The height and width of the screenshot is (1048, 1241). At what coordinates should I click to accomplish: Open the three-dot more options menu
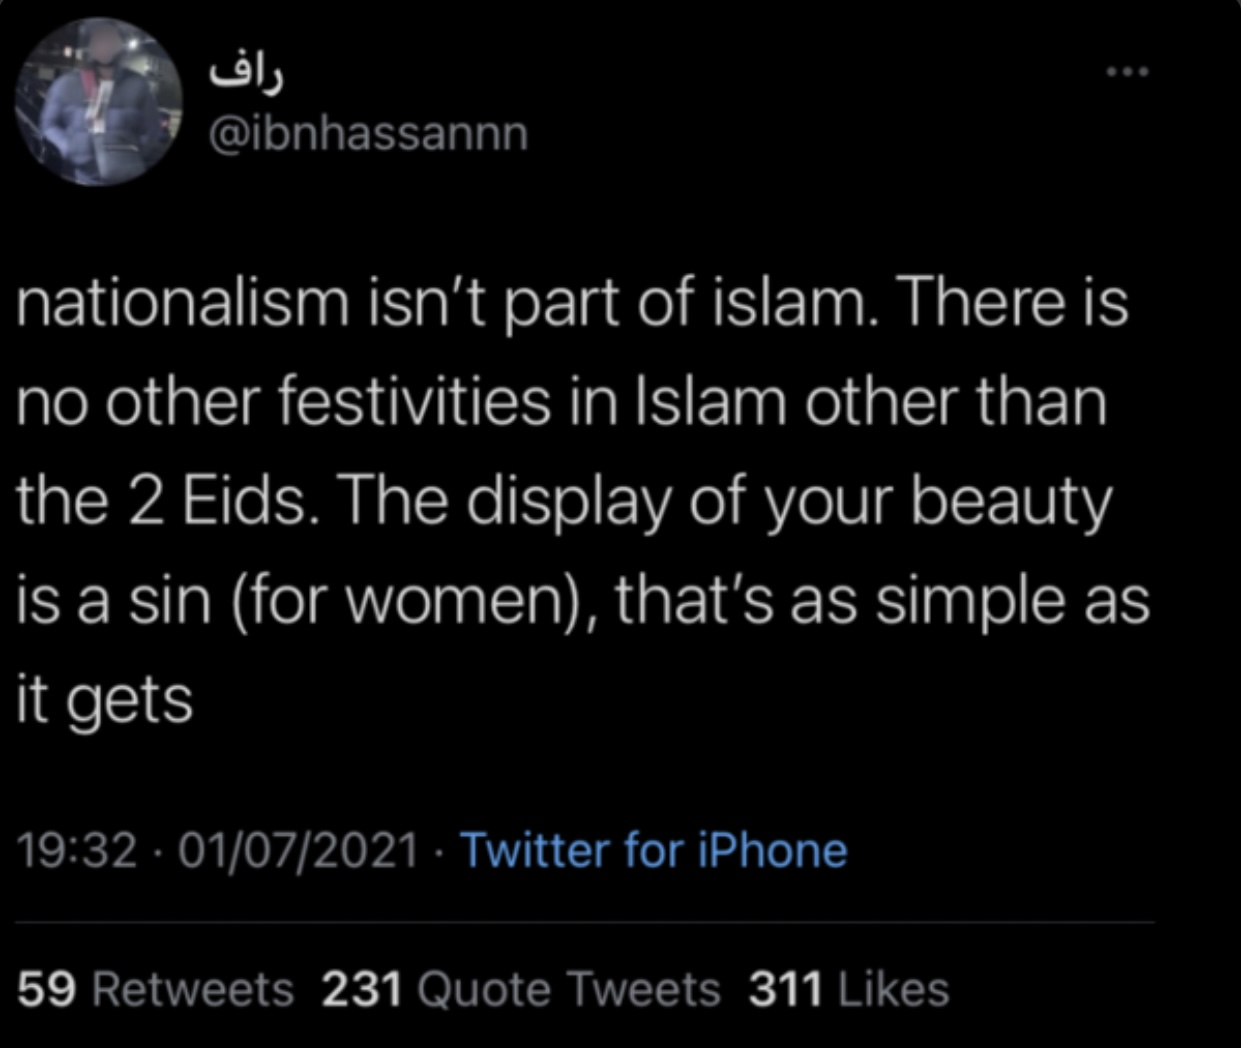pos(1128,72)
